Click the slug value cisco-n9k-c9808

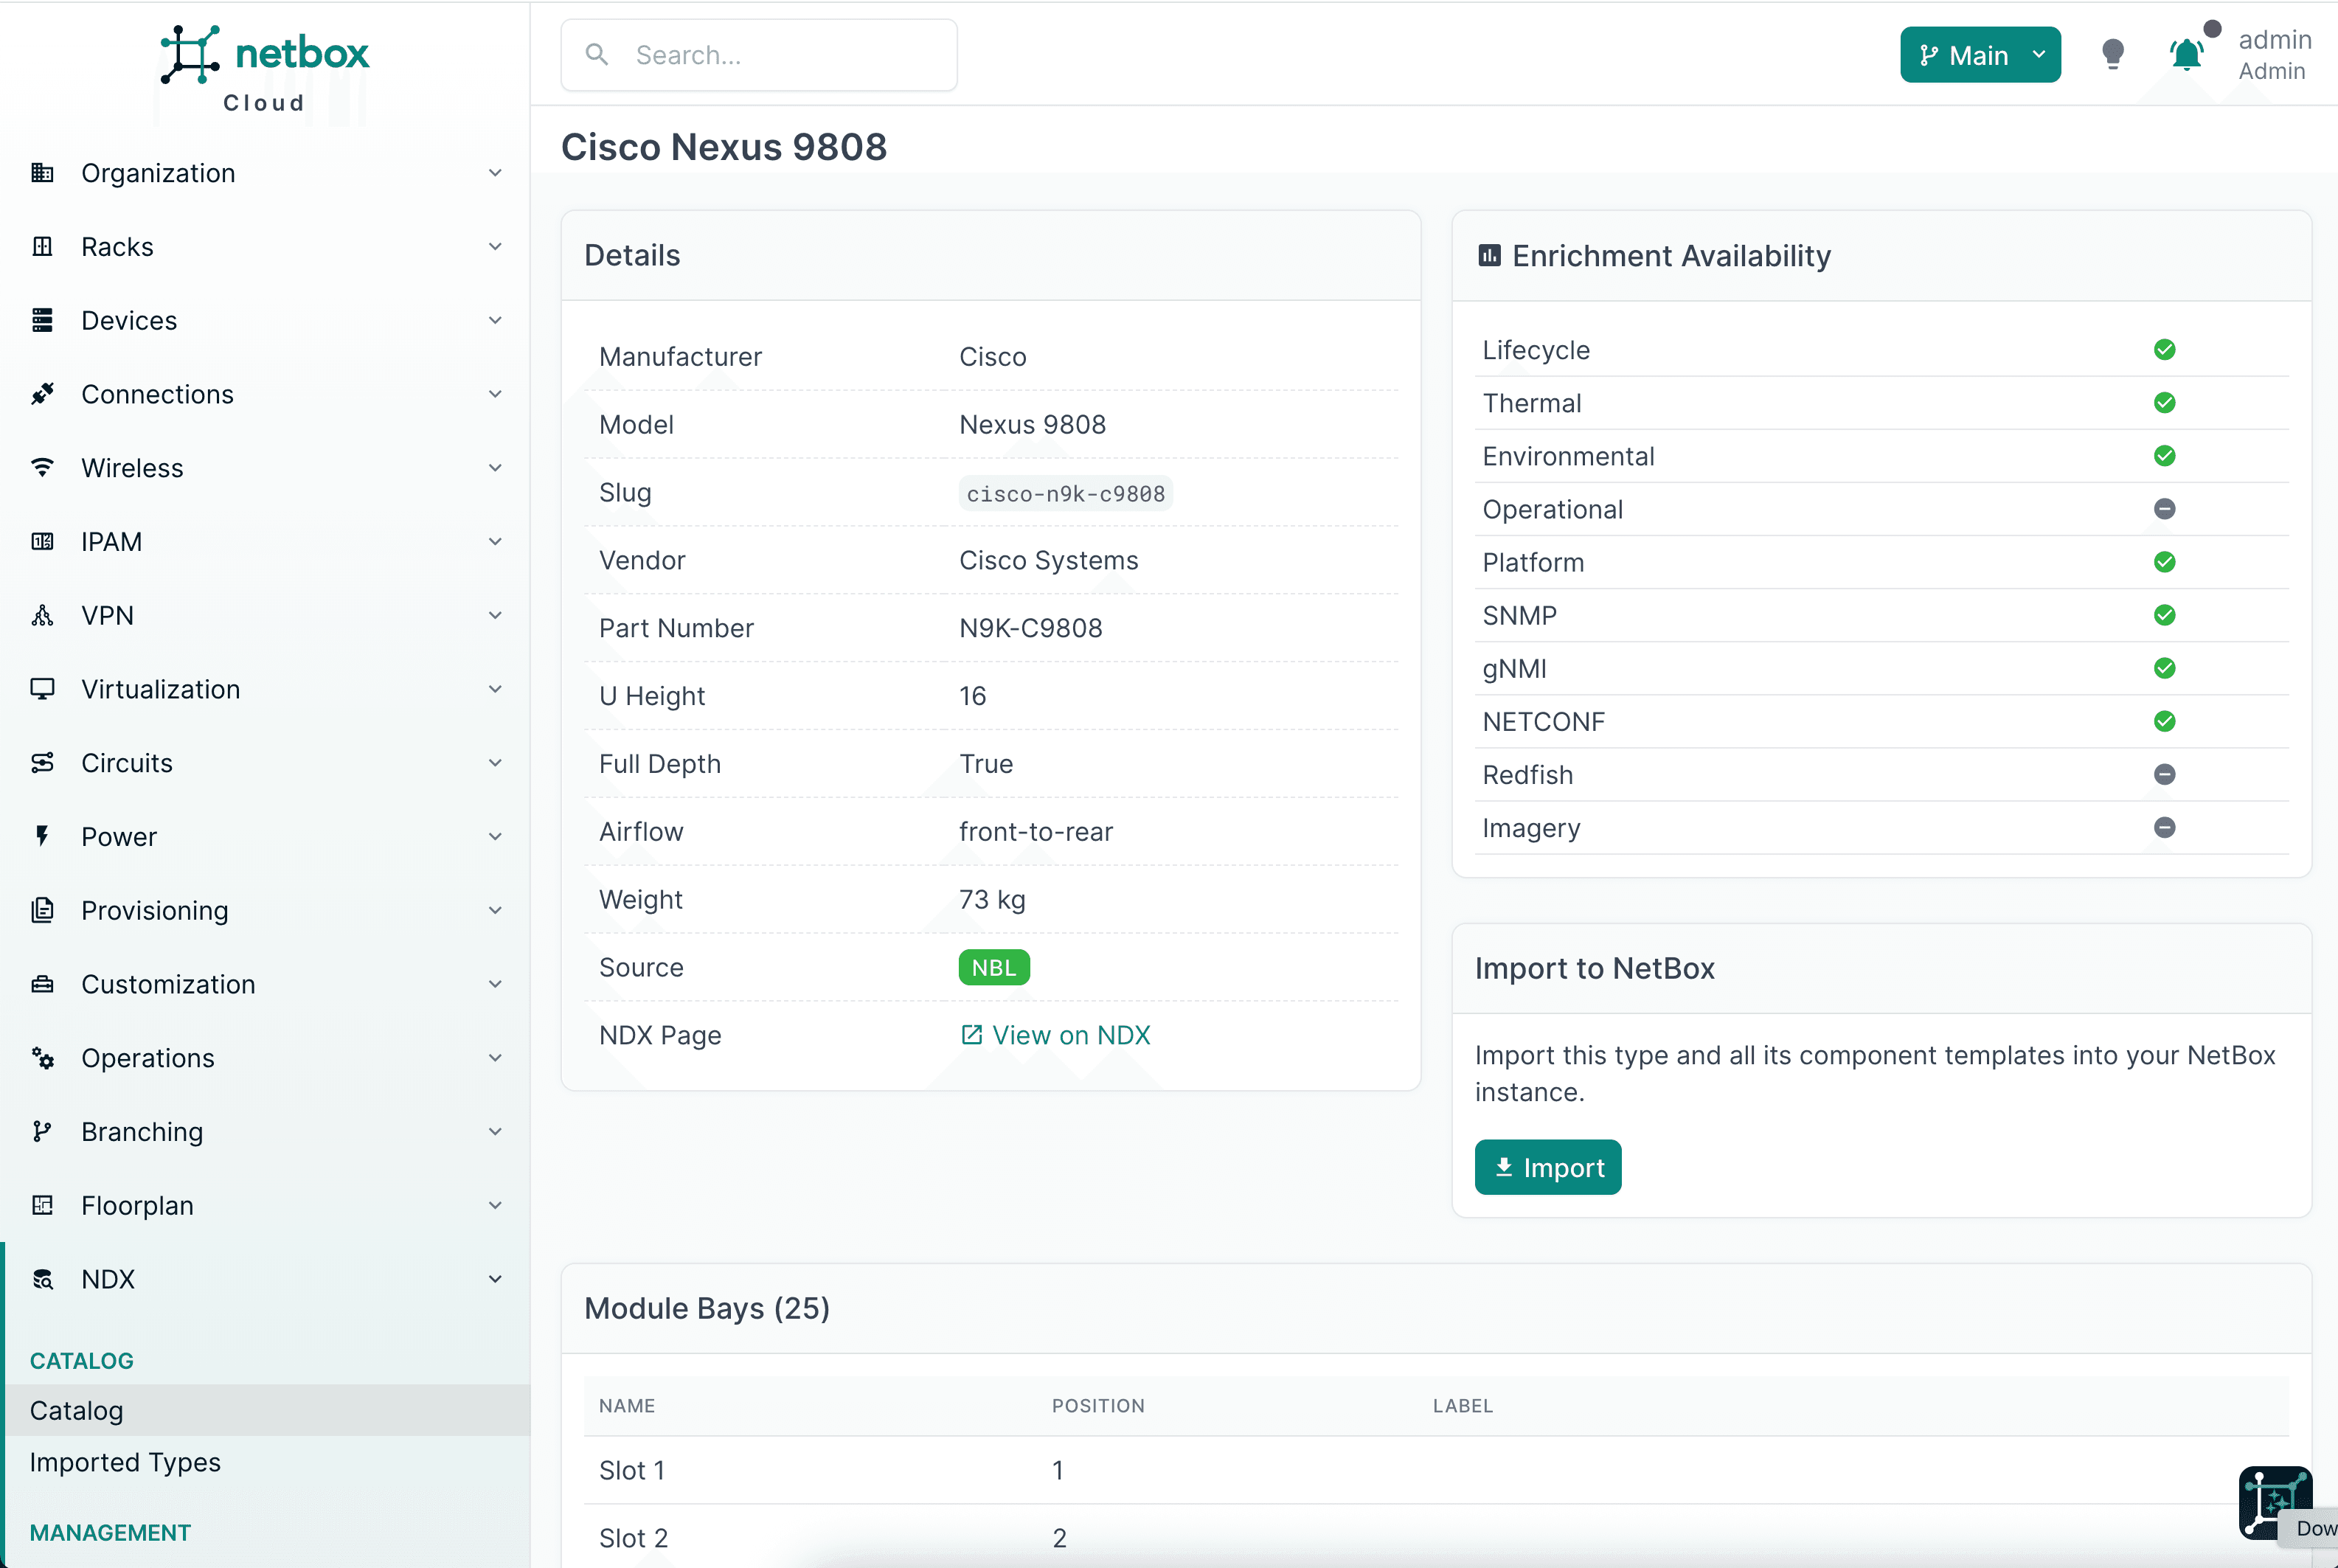1066,493
